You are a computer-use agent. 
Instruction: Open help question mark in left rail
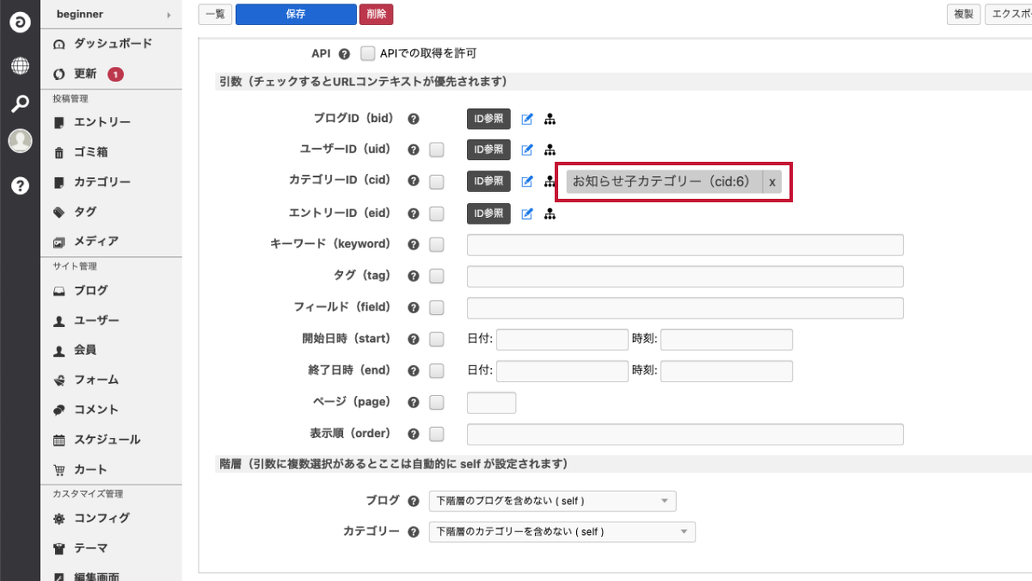(x=20, y=185)
